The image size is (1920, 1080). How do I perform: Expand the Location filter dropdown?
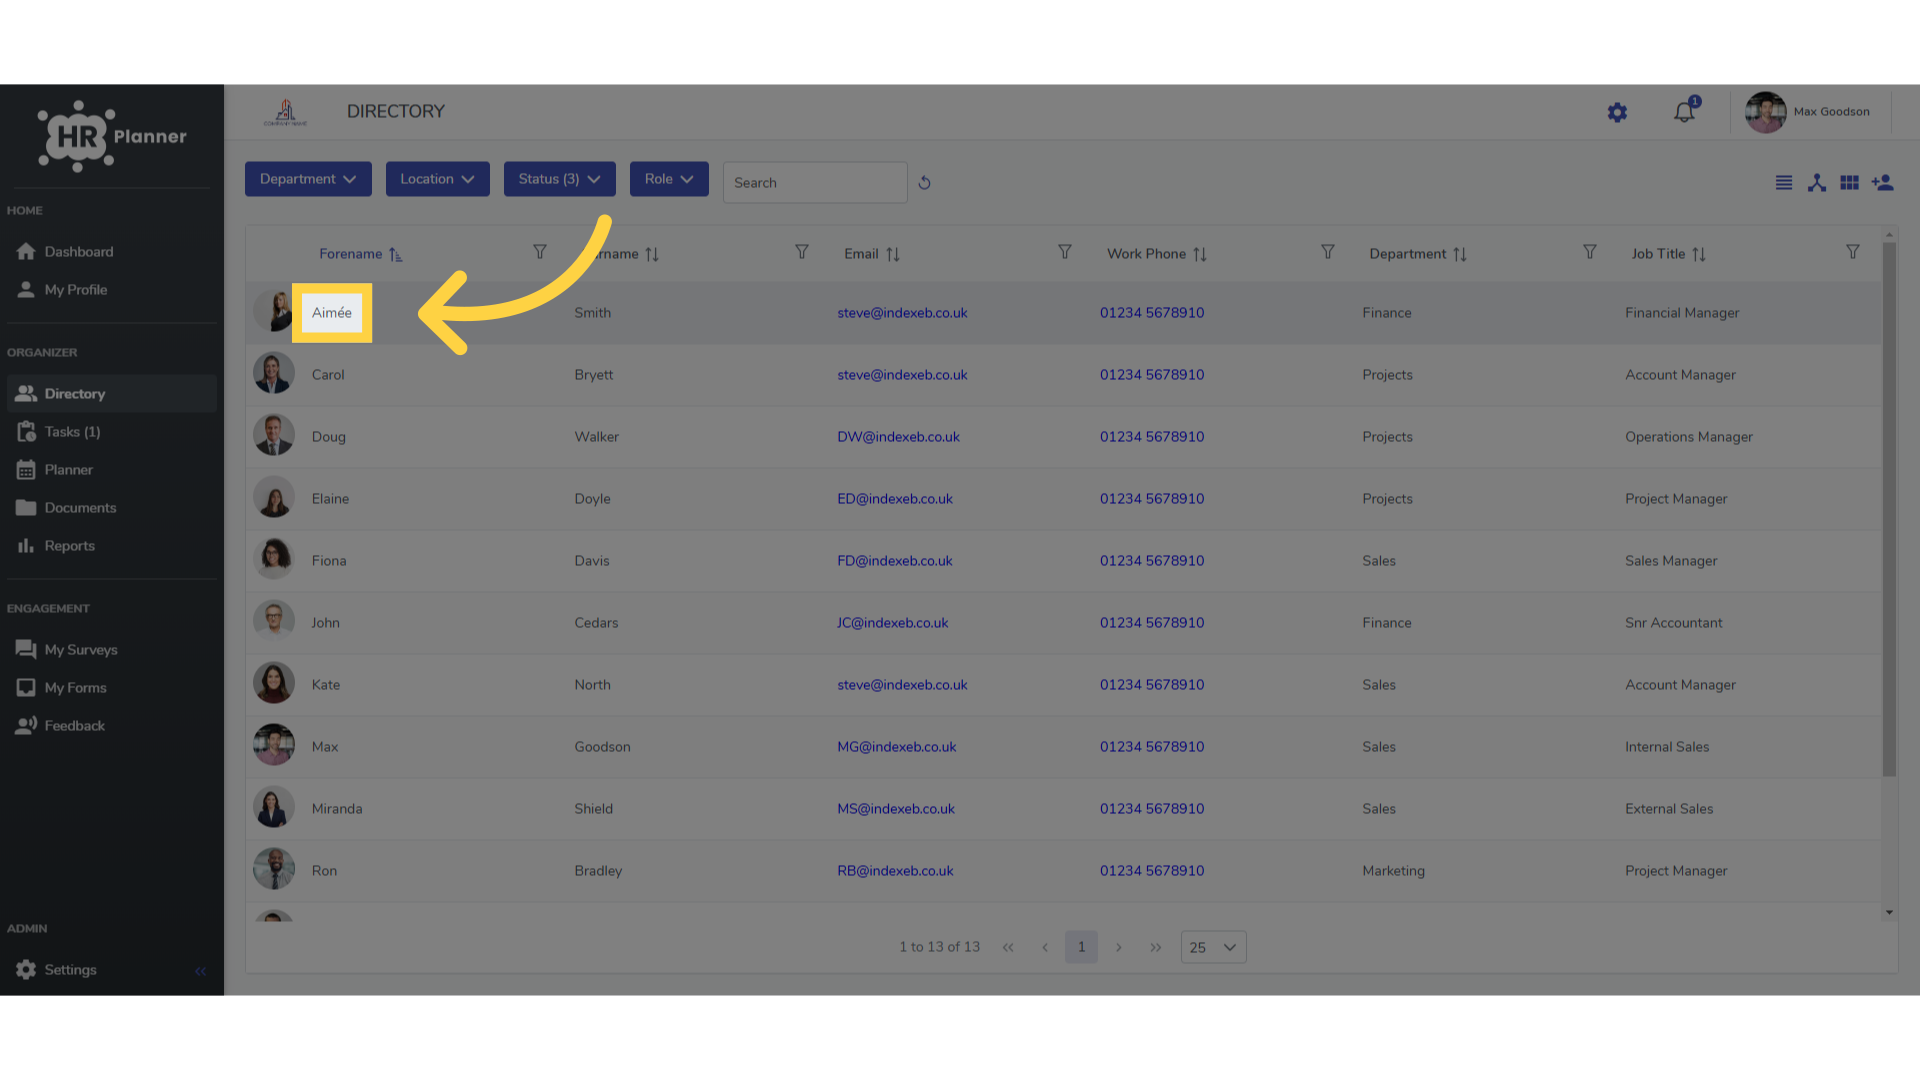click(437, 179)
